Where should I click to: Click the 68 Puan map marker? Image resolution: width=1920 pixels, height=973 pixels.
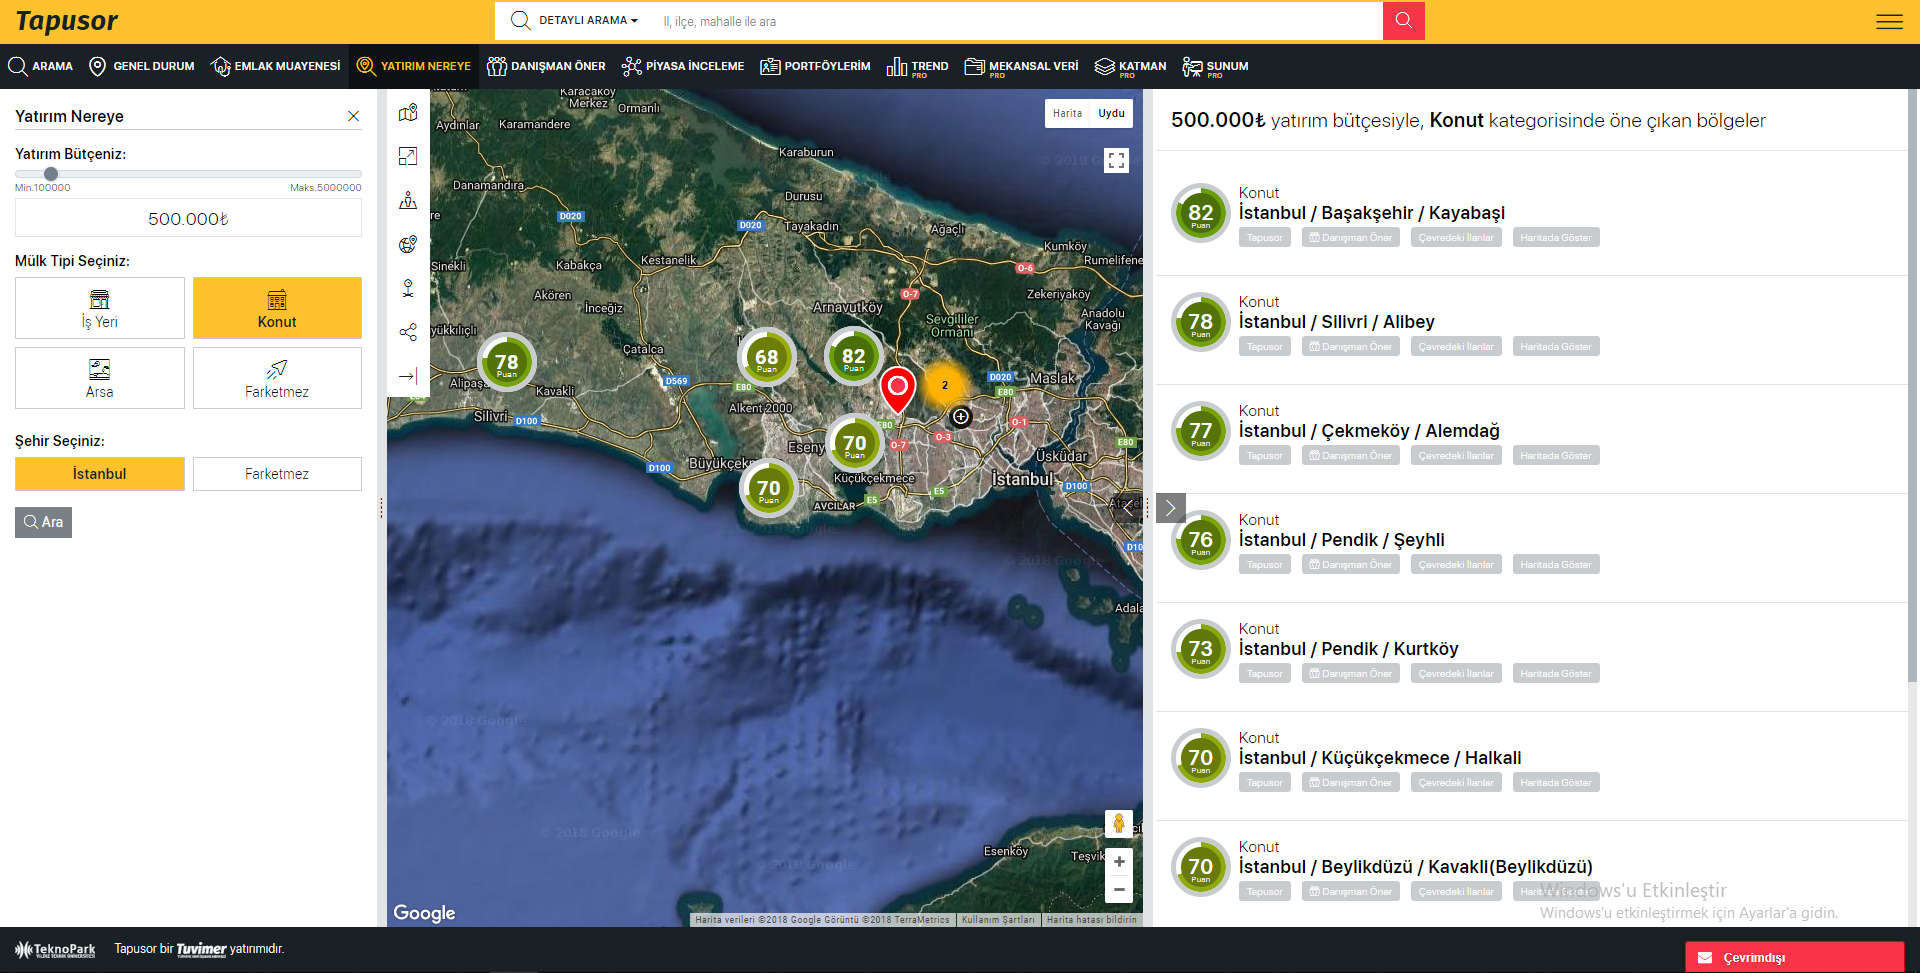[x=767, y=357]
